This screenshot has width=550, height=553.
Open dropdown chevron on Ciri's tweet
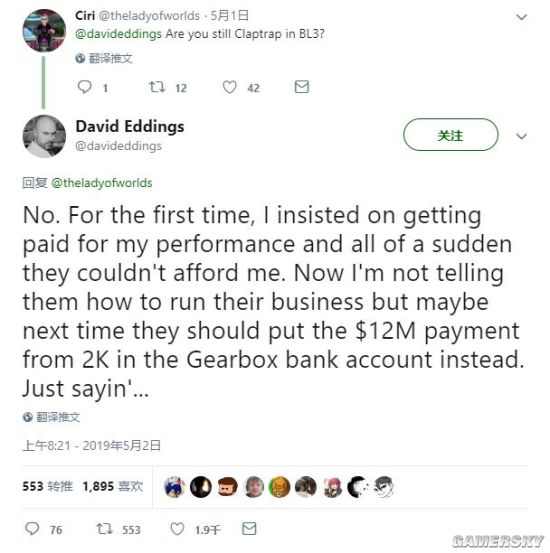click(521, 17)
